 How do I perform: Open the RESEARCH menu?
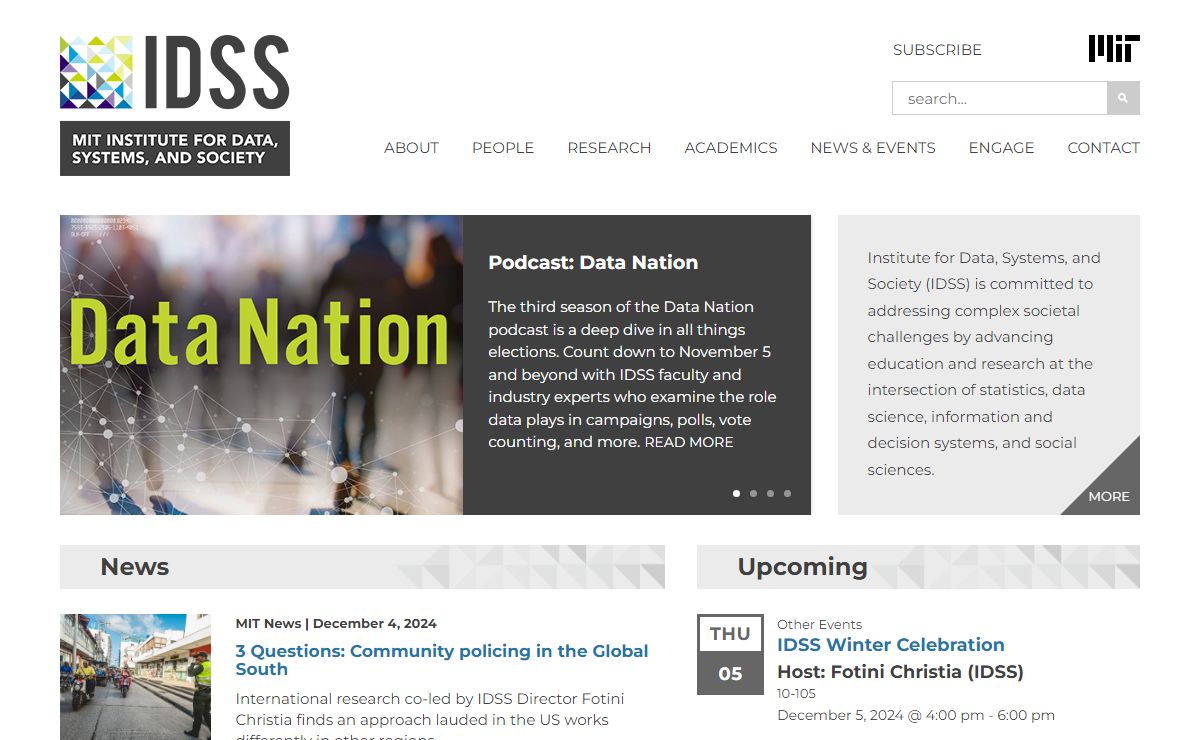[609, 147]
